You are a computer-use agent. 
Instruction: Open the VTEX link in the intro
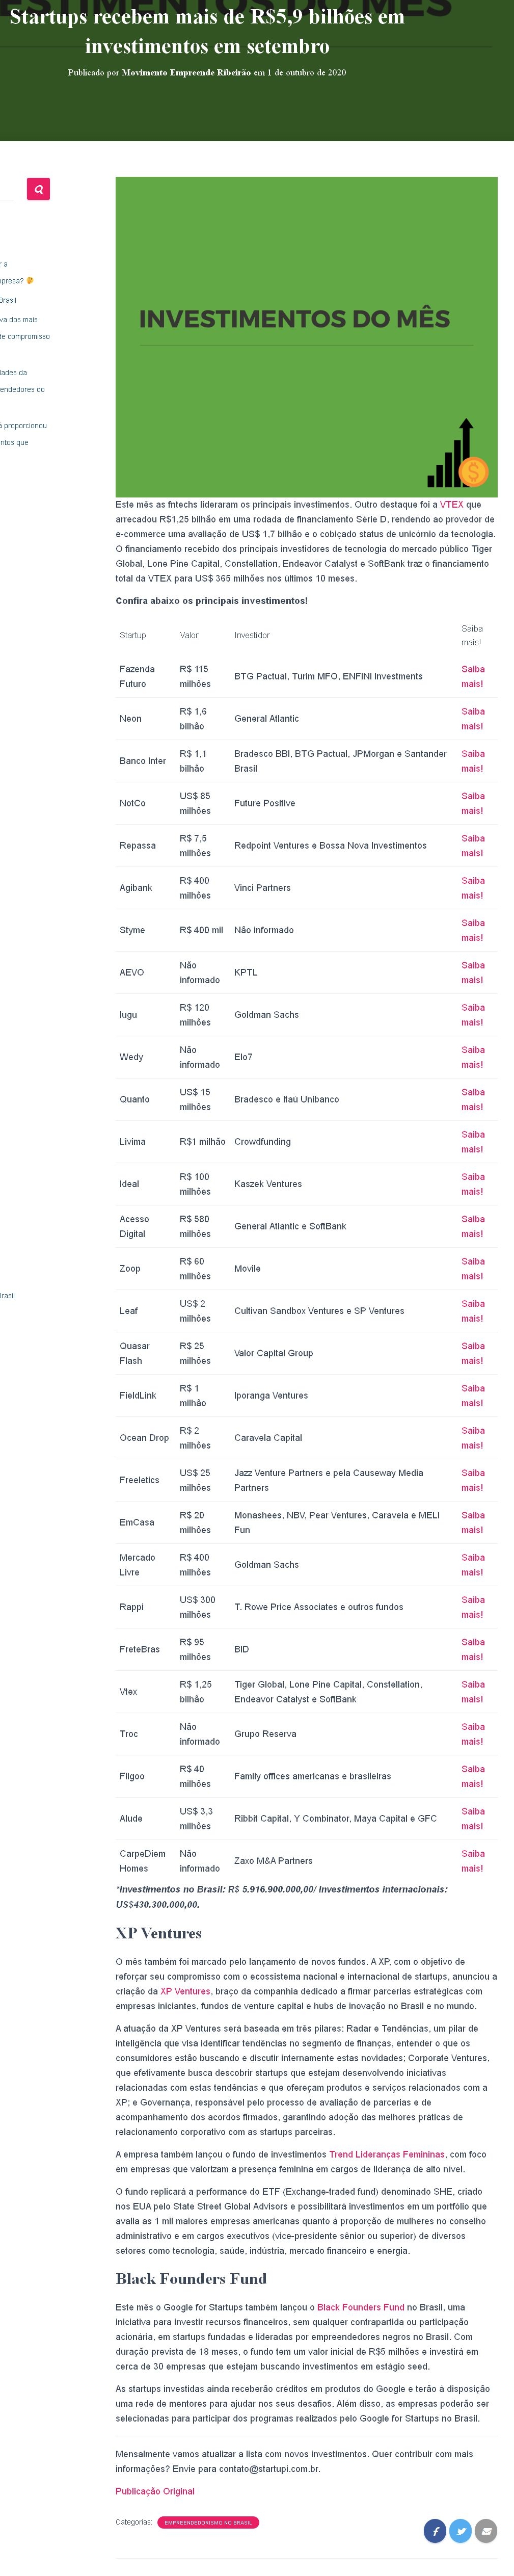pos(451,505)
